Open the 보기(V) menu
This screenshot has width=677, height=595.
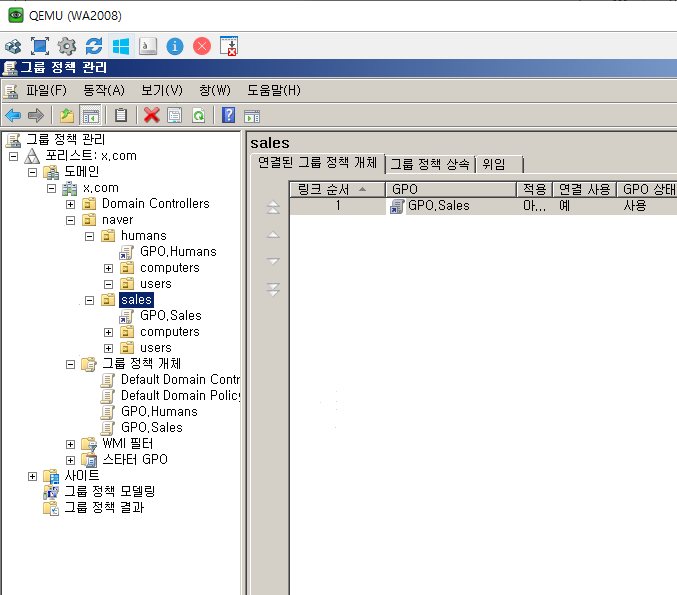point(162,90)
